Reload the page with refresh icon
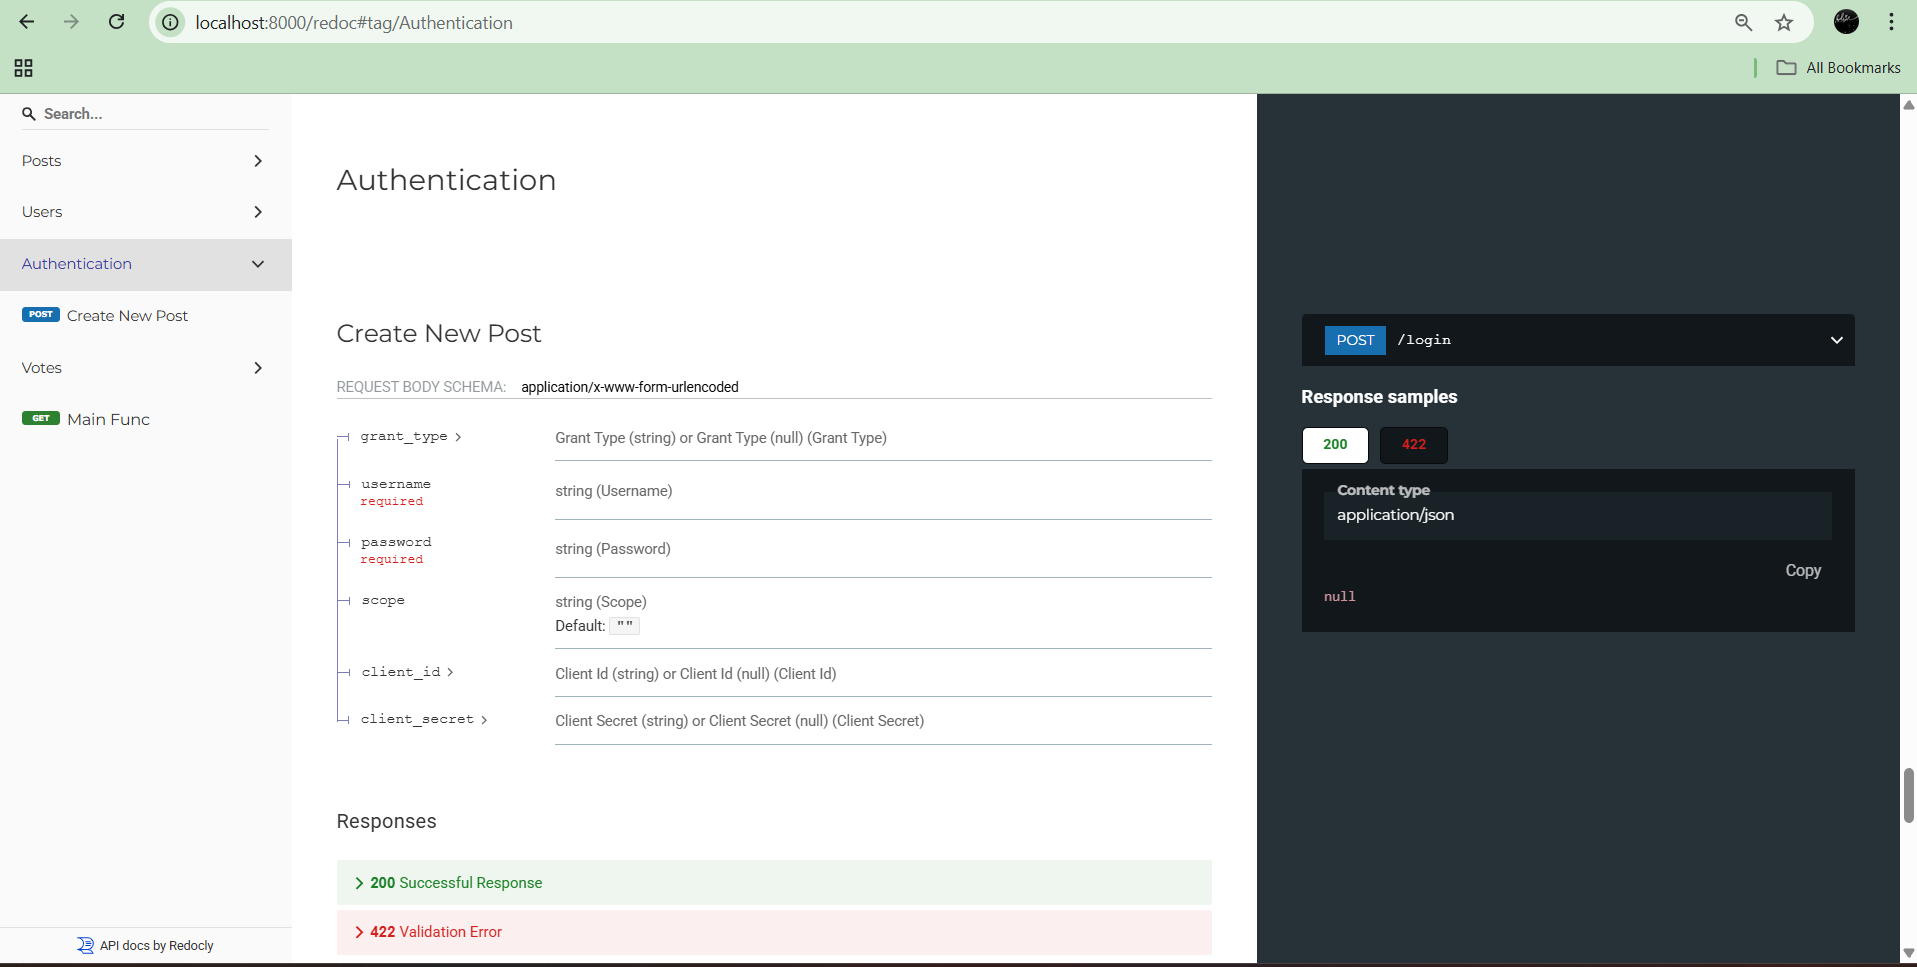This screenshot has width=1917, height=967. point(117,22)
